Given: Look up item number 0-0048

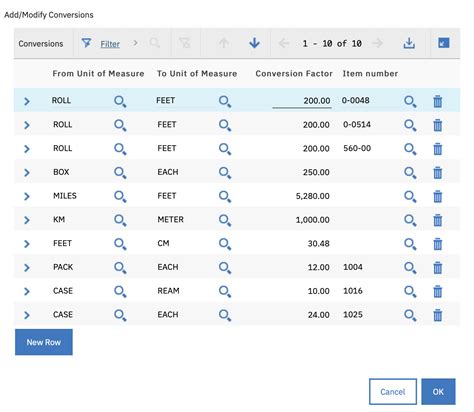Looking at the screenshot, I should coord(410,101).
